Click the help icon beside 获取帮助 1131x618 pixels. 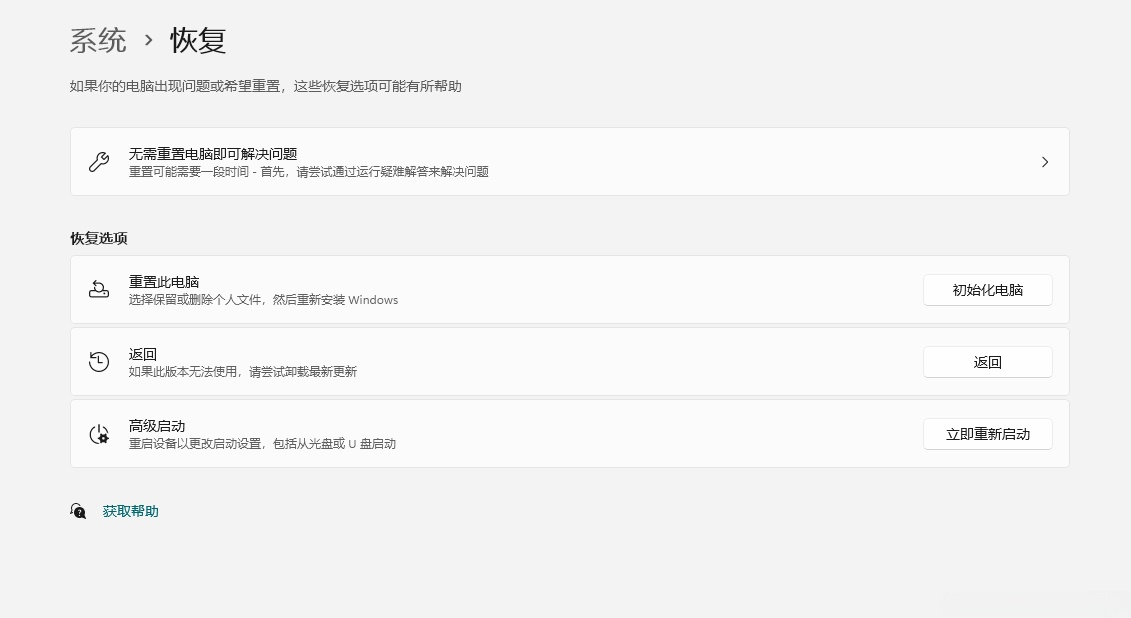tap(78, 511)
